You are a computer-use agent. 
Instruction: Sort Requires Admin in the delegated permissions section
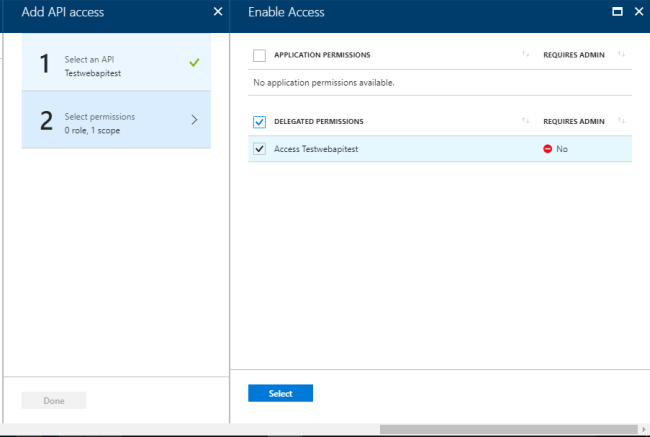621,121
